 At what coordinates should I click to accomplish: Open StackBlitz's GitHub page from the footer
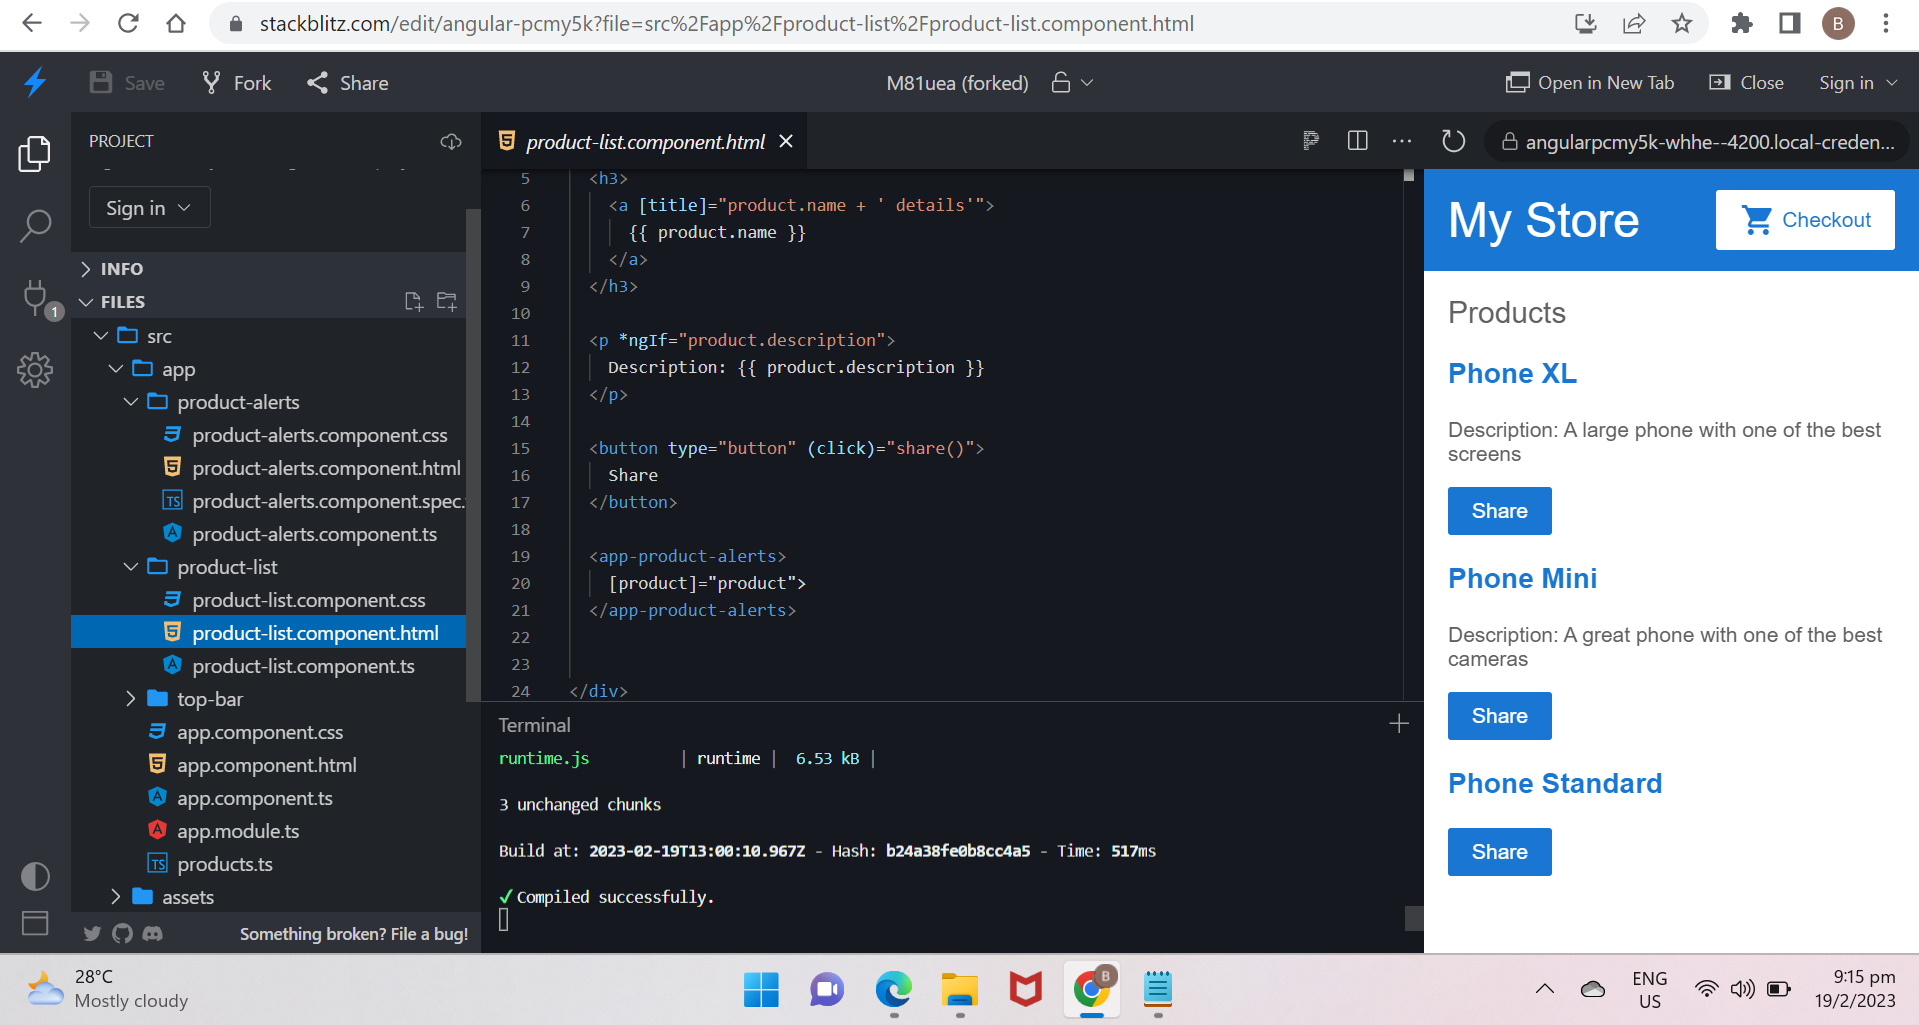122,933
